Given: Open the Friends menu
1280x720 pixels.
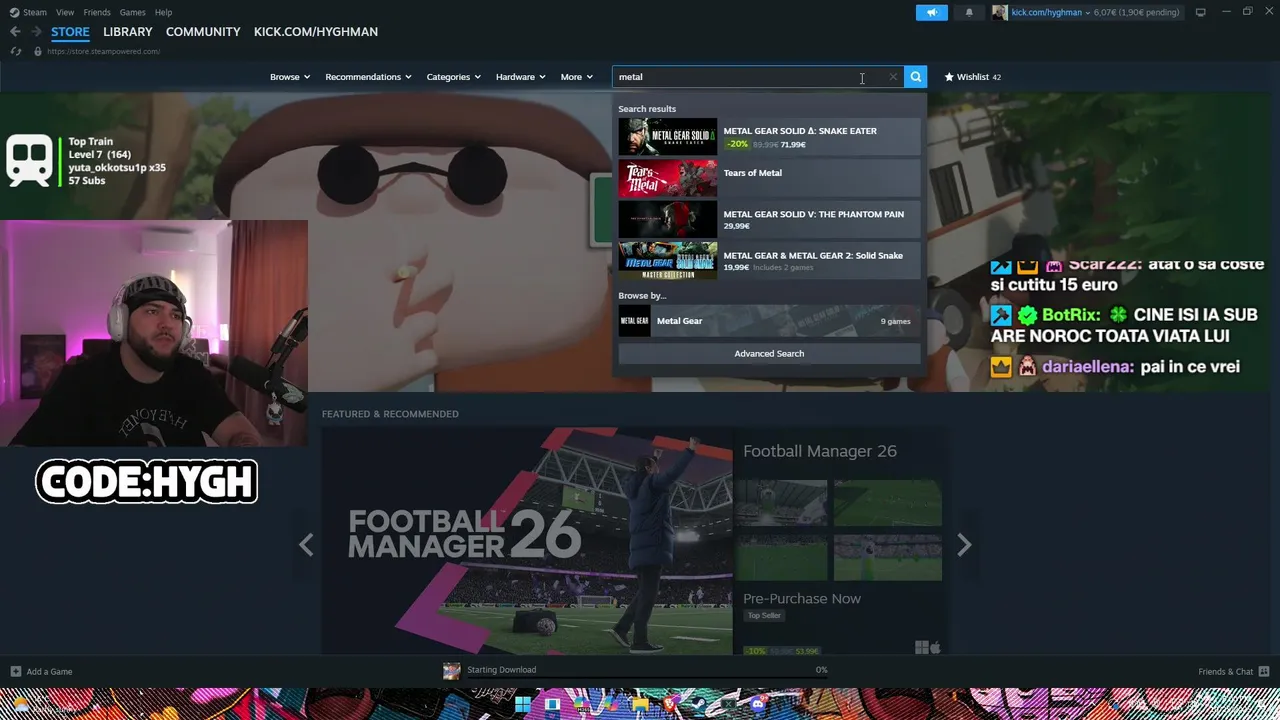Looking at the screenshot, I should coord(97,12).
